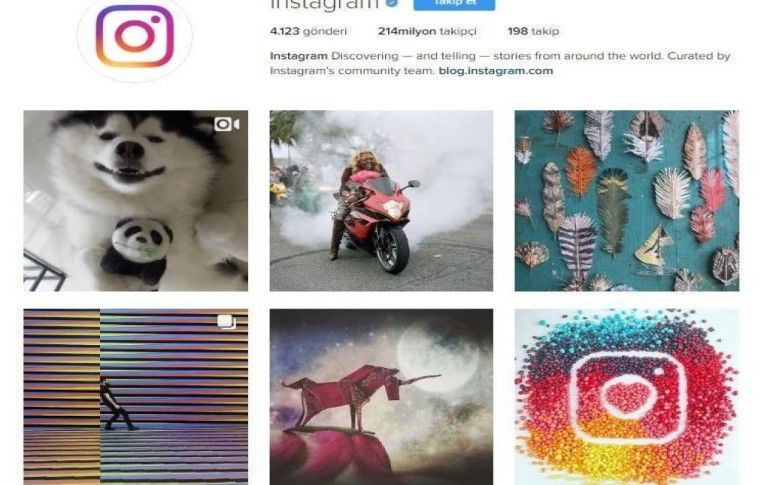Click video camera icon on dog post
770x485 pixels.
click(226, 124)
